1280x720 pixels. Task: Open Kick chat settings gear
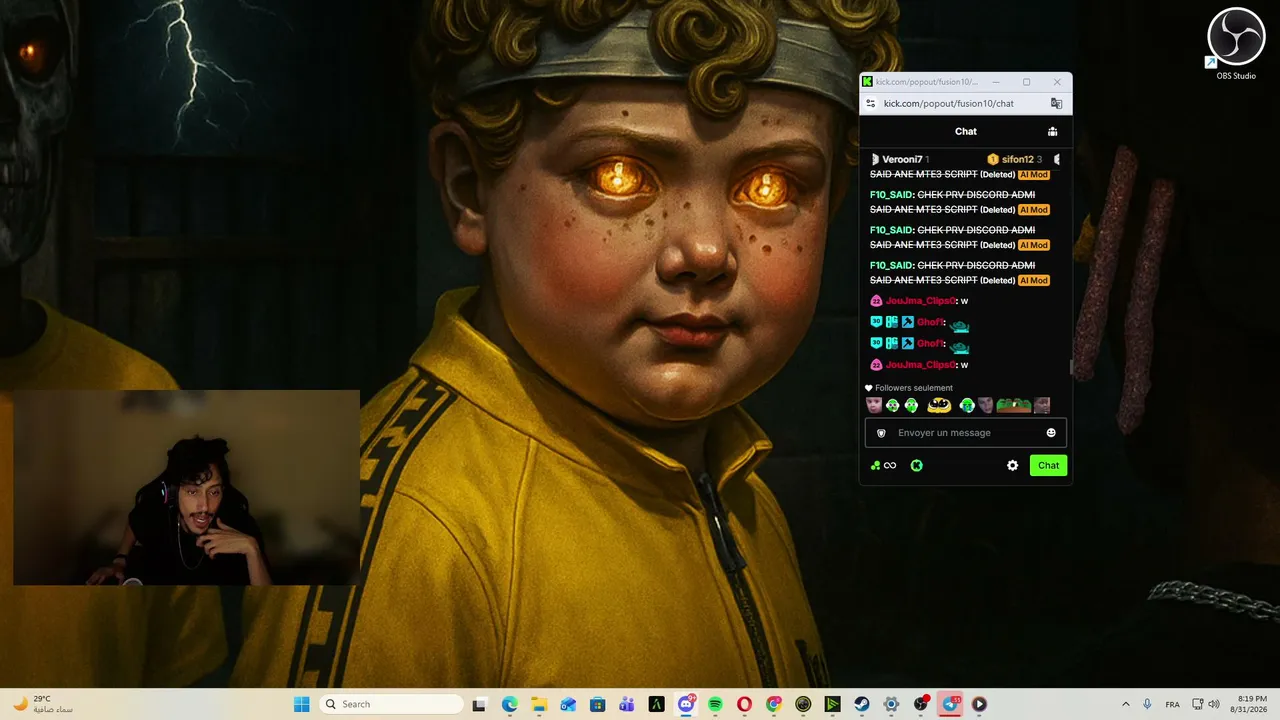pos(1012,465)
